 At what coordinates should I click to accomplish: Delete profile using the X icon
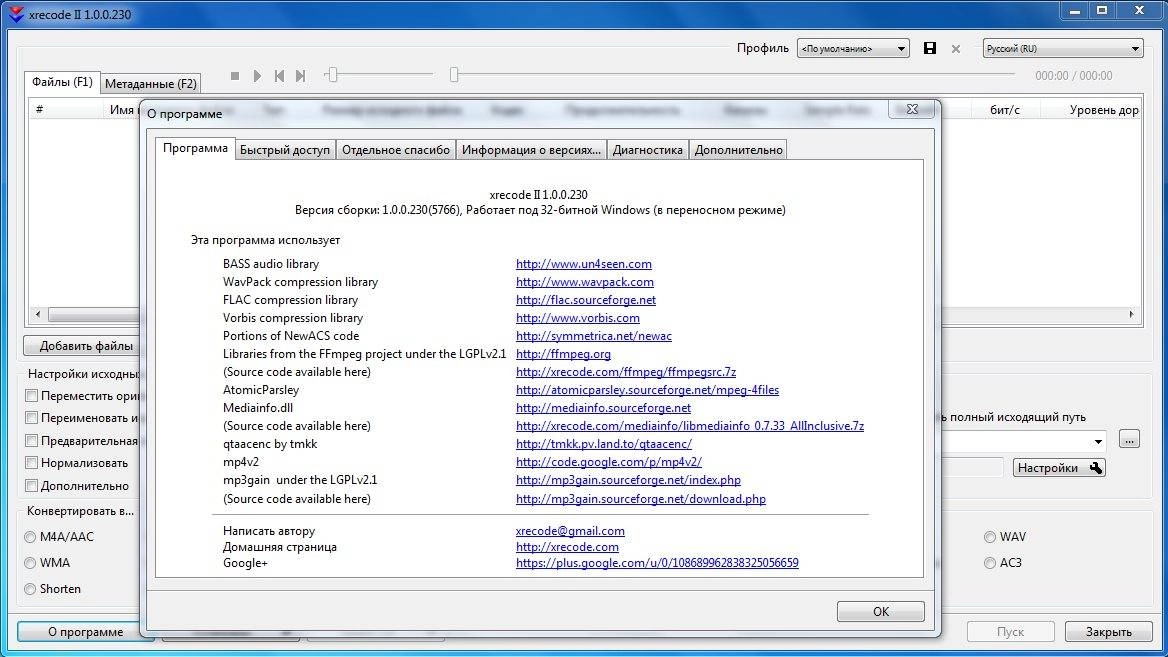(x=956, y=49)
